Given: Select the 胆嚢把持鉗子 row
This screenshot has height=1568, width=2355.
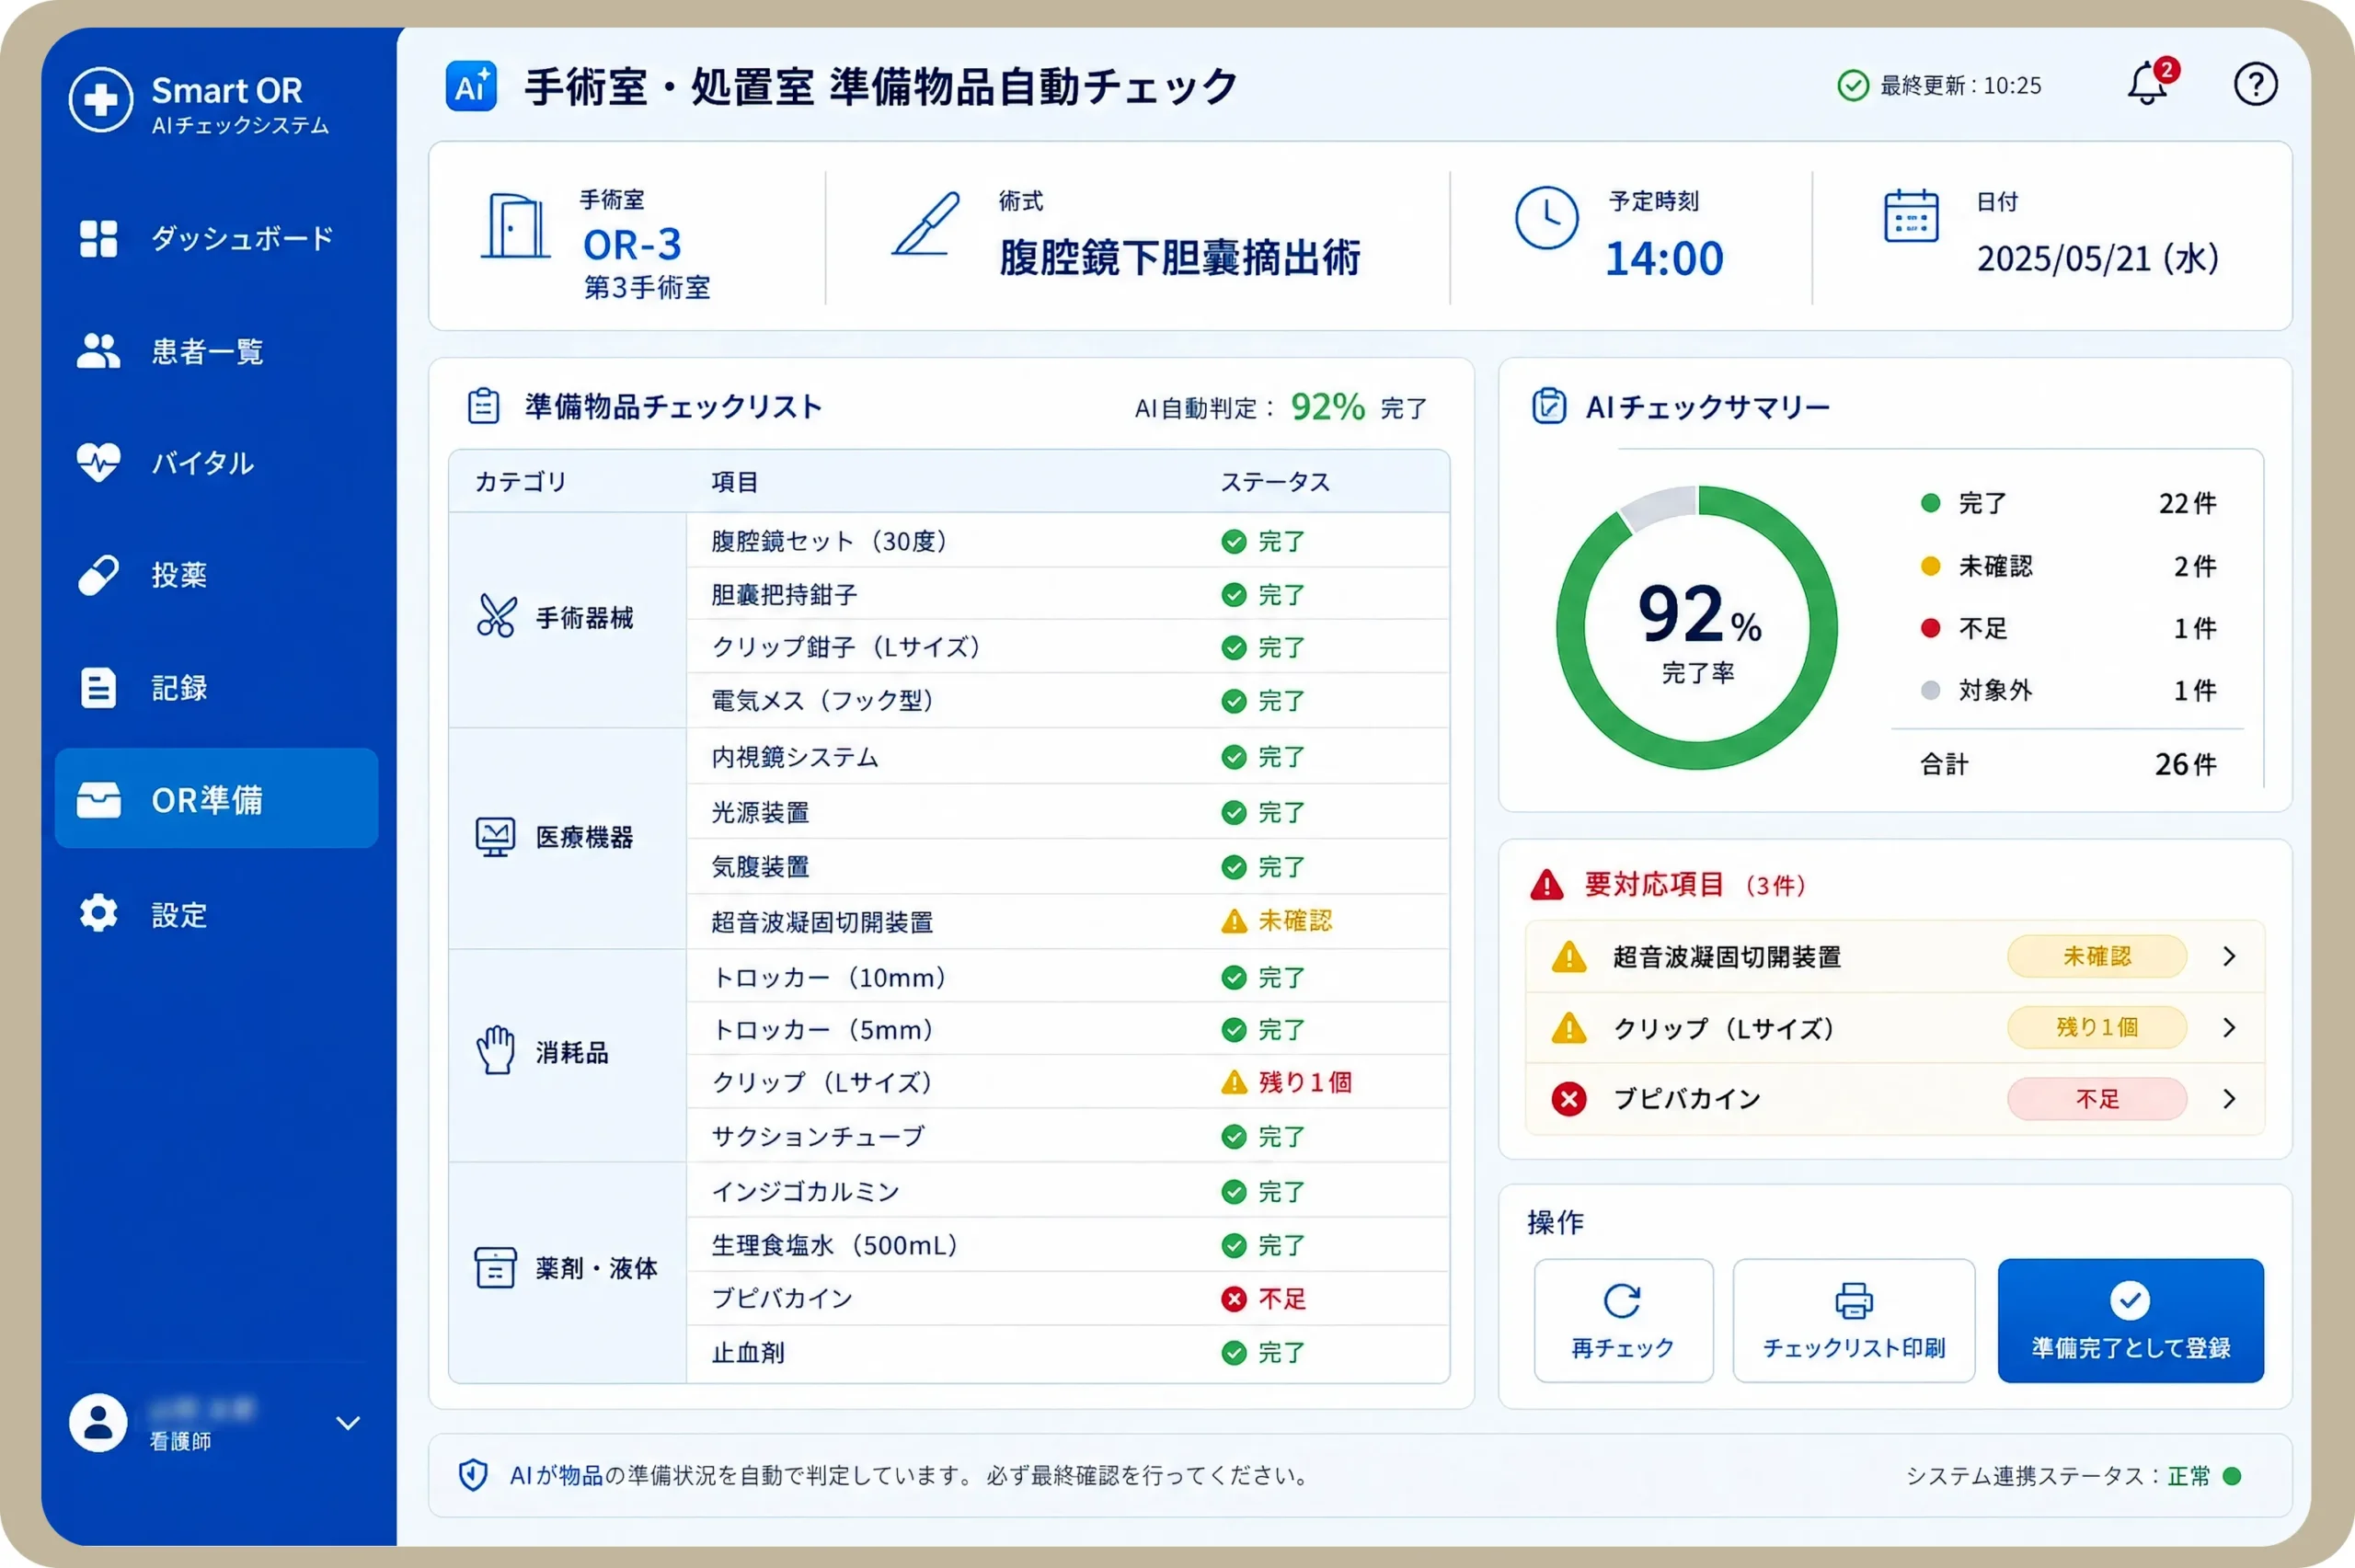Looking at the screenshot, I should coord(1068,594).
